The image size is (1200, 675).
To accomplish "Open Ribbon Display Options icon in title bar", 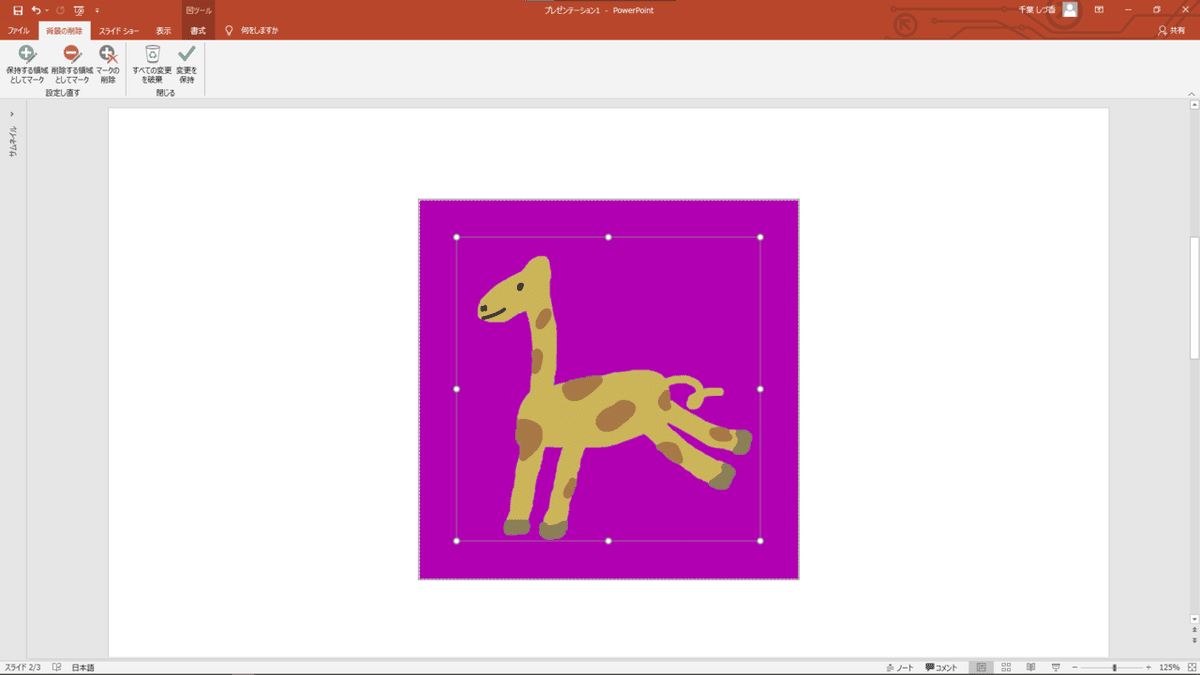I will (x=1099, y=10).
